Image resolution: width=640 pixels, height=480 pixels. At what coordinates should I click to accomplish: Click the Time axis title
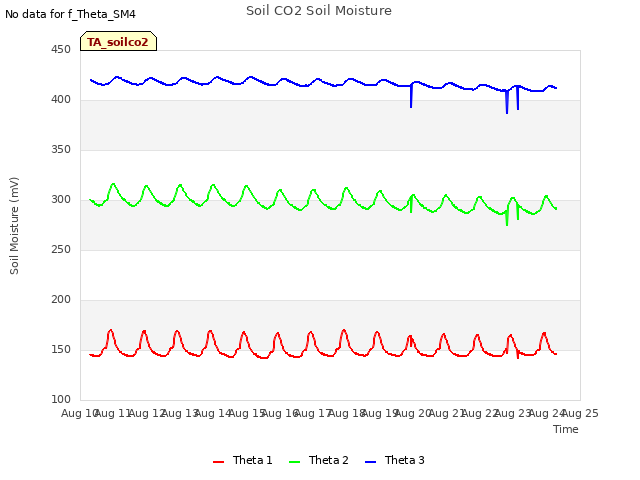pos(566,429)
